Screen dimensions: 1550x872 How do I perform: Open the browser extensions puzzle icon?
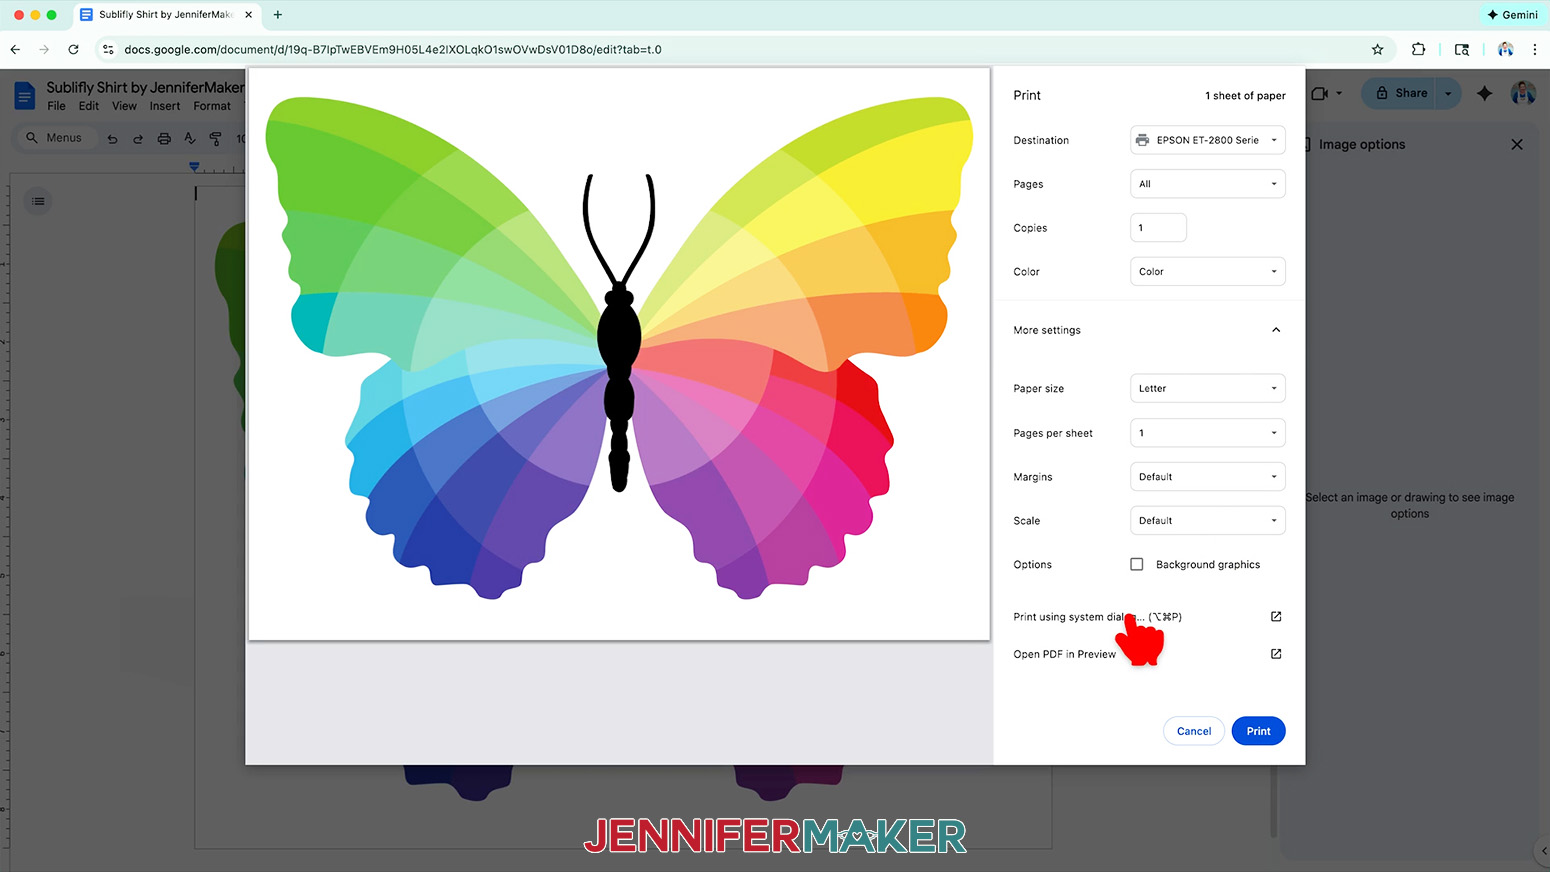pyautogui.click(x=1418, y=49)
